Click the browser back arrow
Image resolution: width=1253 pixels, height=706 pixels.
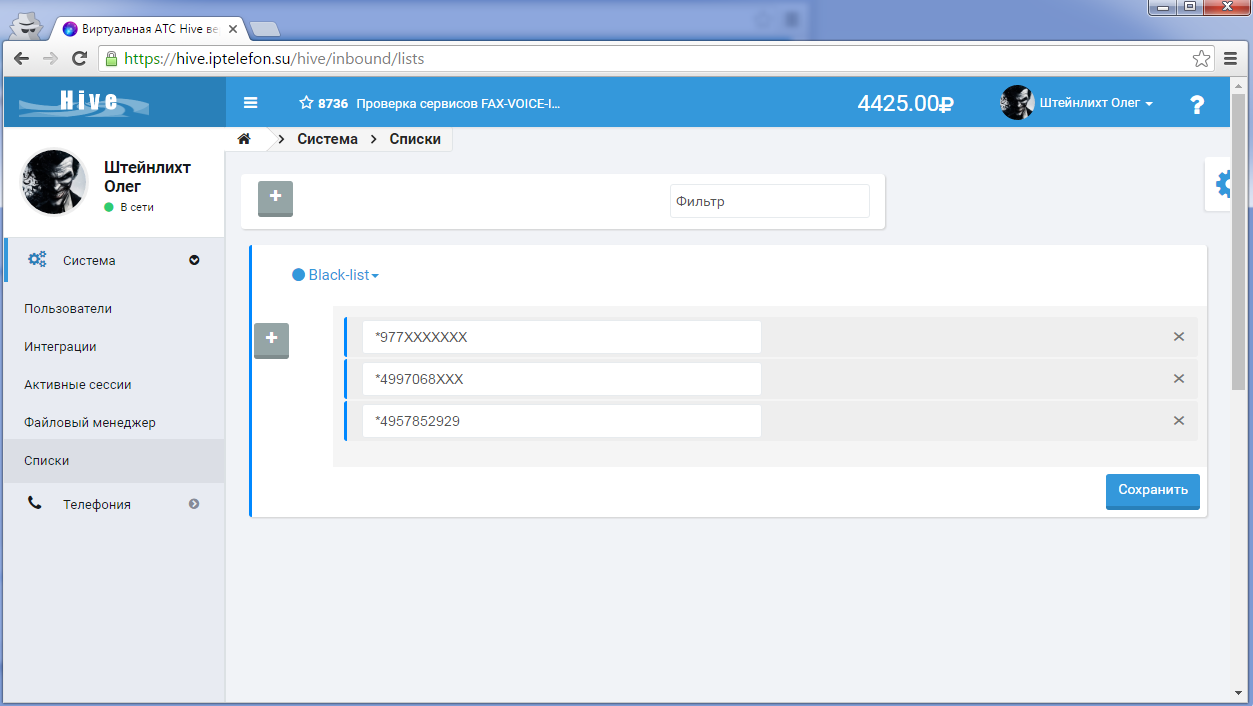[x=21, y=59]
